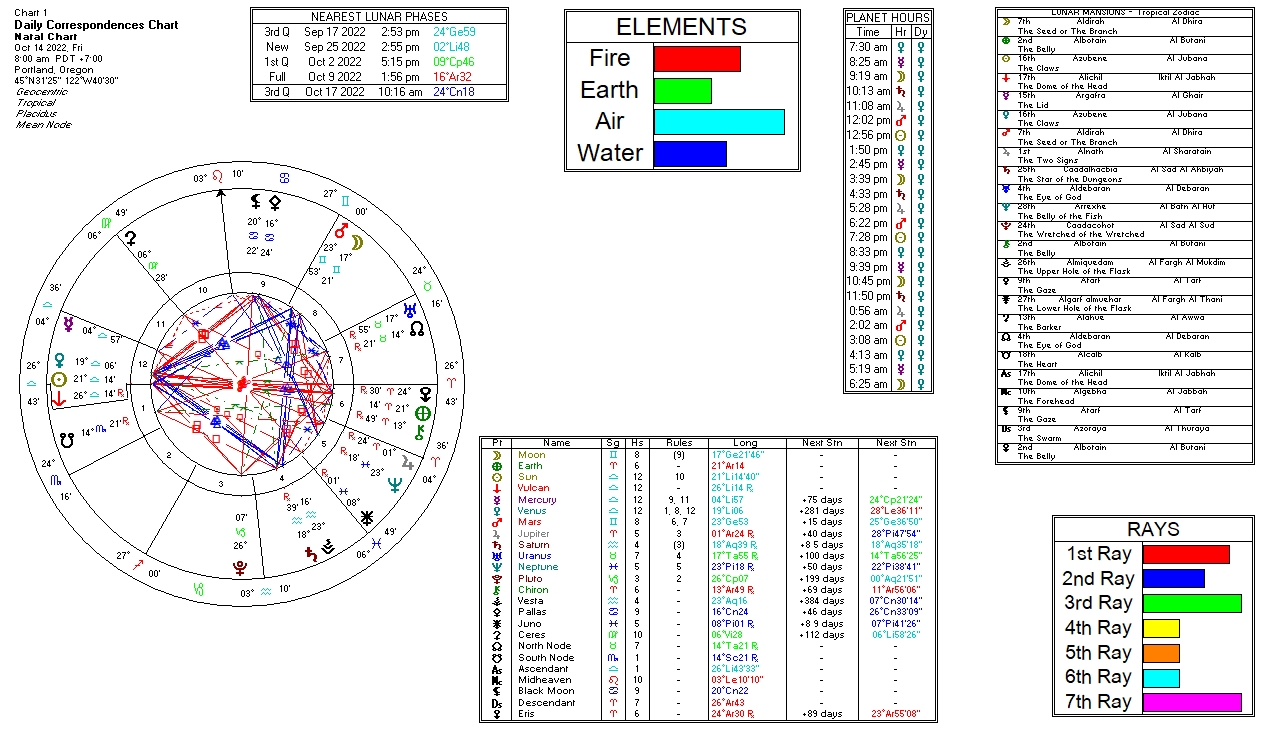Click the Long column header in the table
The width and height of the screenshot is (1267, 741).
coord(746,443)
